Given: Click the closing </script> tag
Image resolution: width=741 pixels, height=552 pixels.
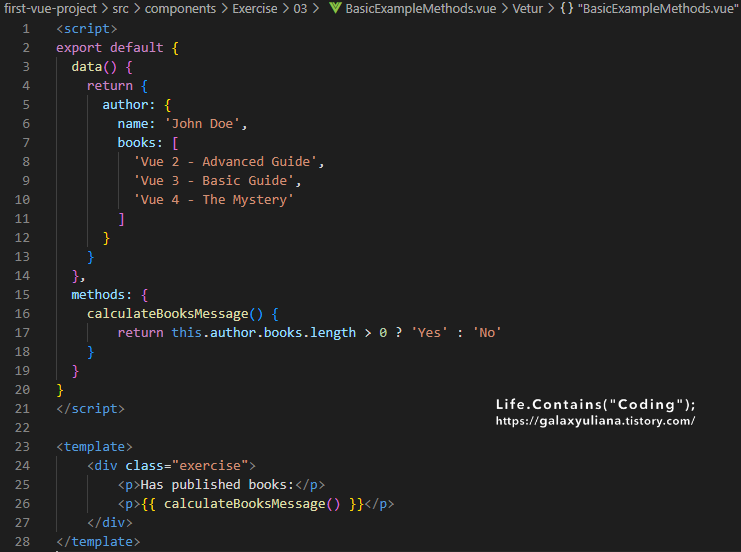Looking at the screenshot, I should click(x=90, y=409).
